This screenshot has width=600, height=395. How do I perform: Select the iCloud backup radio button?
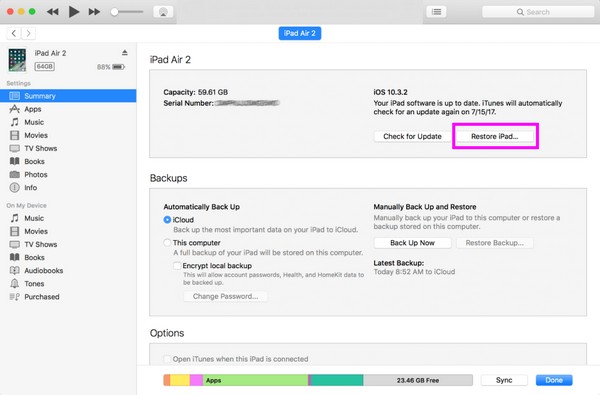click(x=167, y=220)
